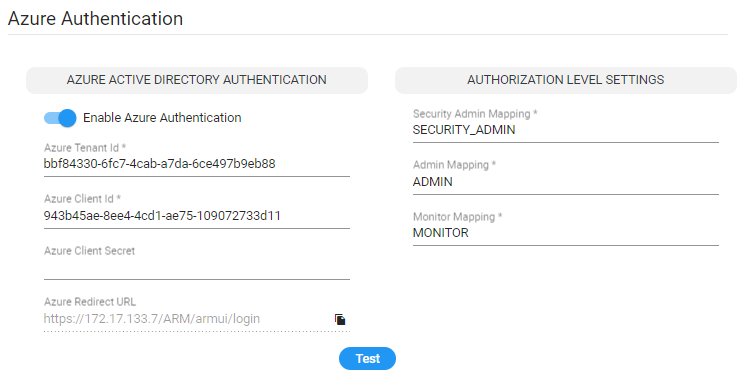The width and height of the screenshot is (740, 378).
Task: Click the Azure Client Id label
Action: coord(82,199)
